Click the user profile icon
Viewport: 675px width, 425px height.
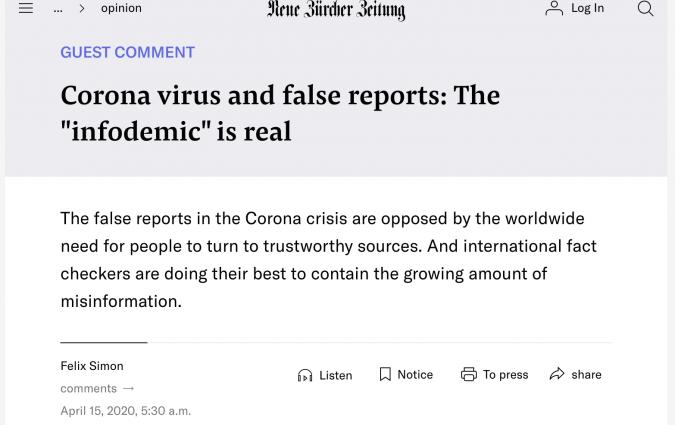pyautogui.click(x=554, y=8)
